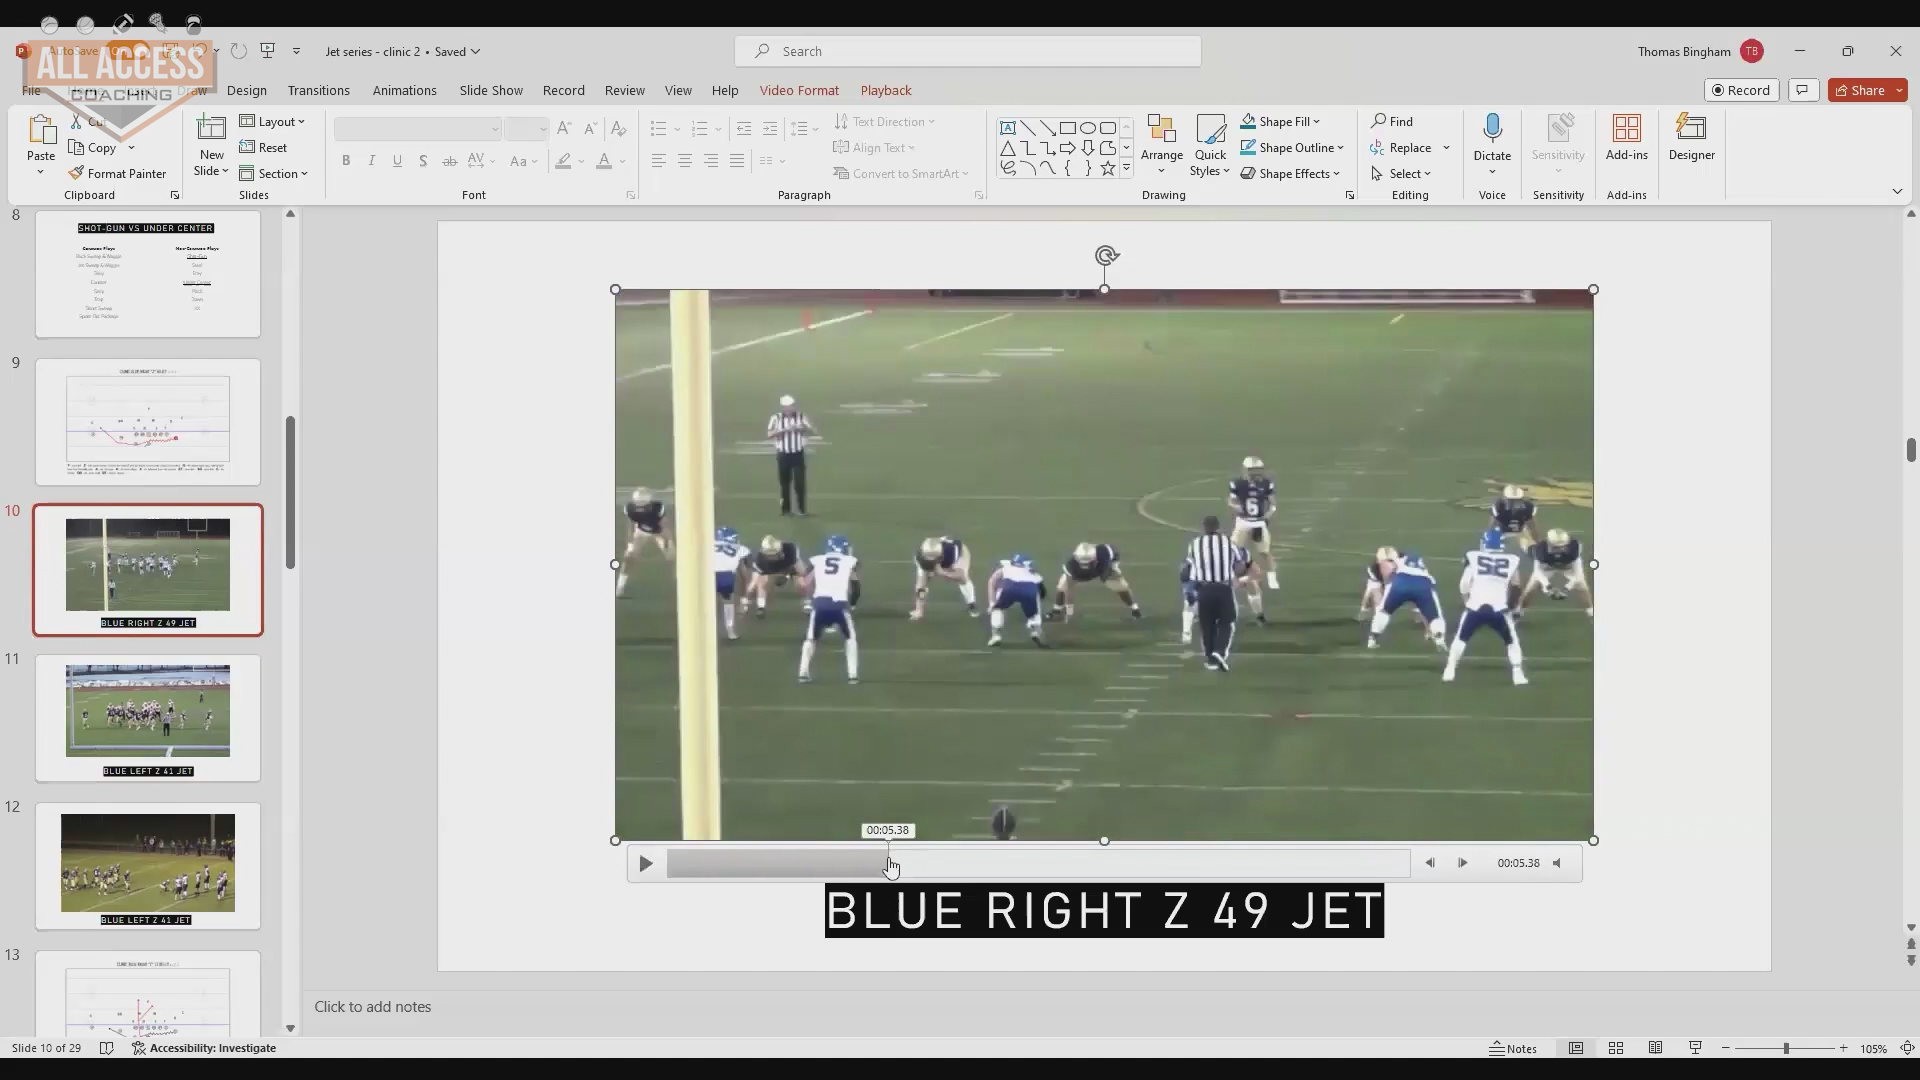Image resolution: width=1920 pixels, height=1080 pixels.
Task: Click the Search box
Action: [968, 51]
